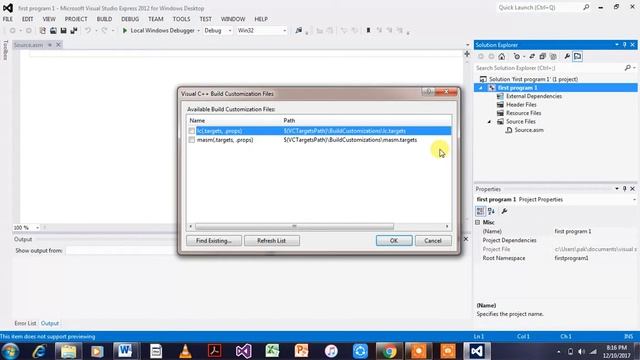Click the Refresh List button

click(271, 241)
